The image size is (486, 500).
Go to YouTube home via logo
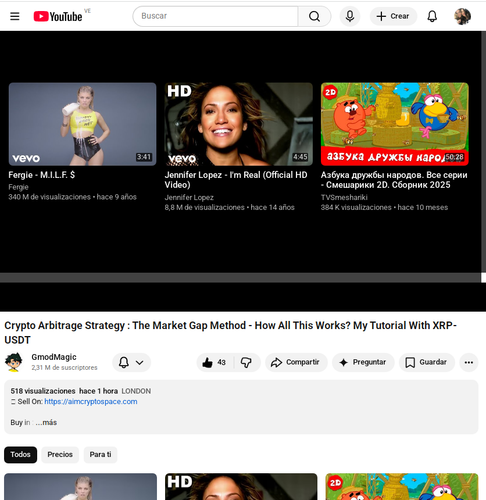[58, 16]
